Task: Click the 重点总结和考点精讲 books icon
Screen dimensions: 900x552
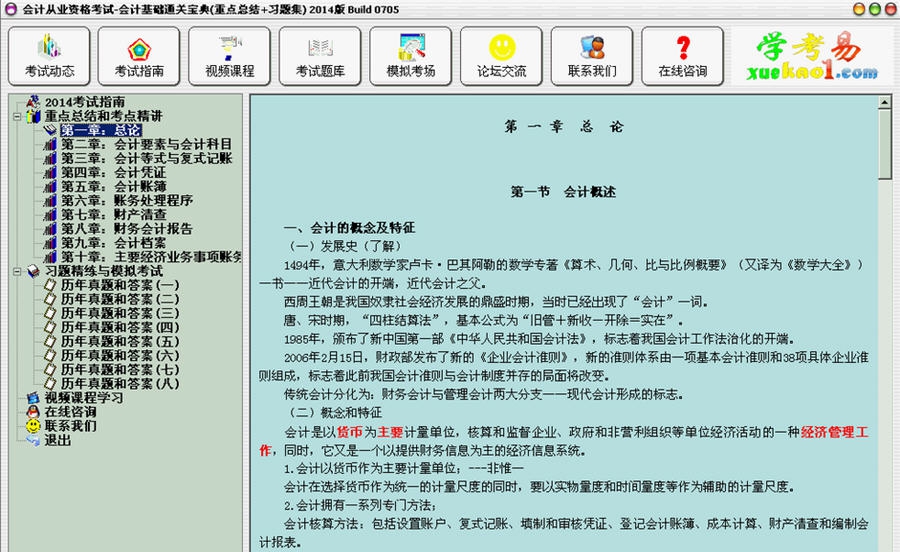Action: coord(33,116)
